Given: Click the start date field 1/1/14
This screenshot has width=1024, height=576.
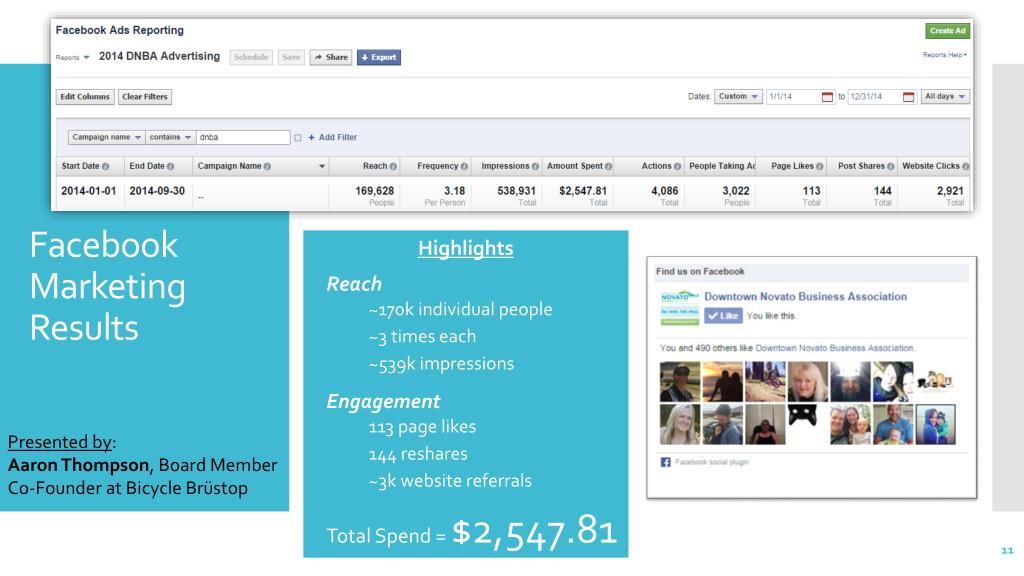Looking at the screenshot, I should click(792, 97).
